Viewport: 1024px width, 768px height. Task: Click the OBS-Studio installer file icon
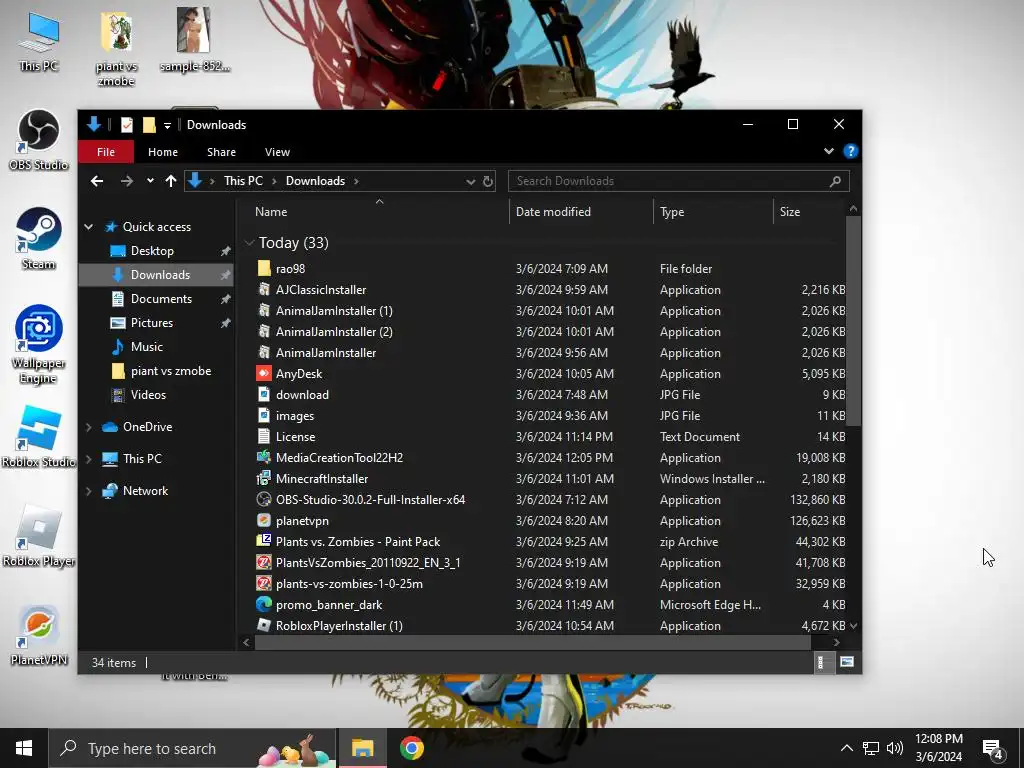click(x=264, y=500)
